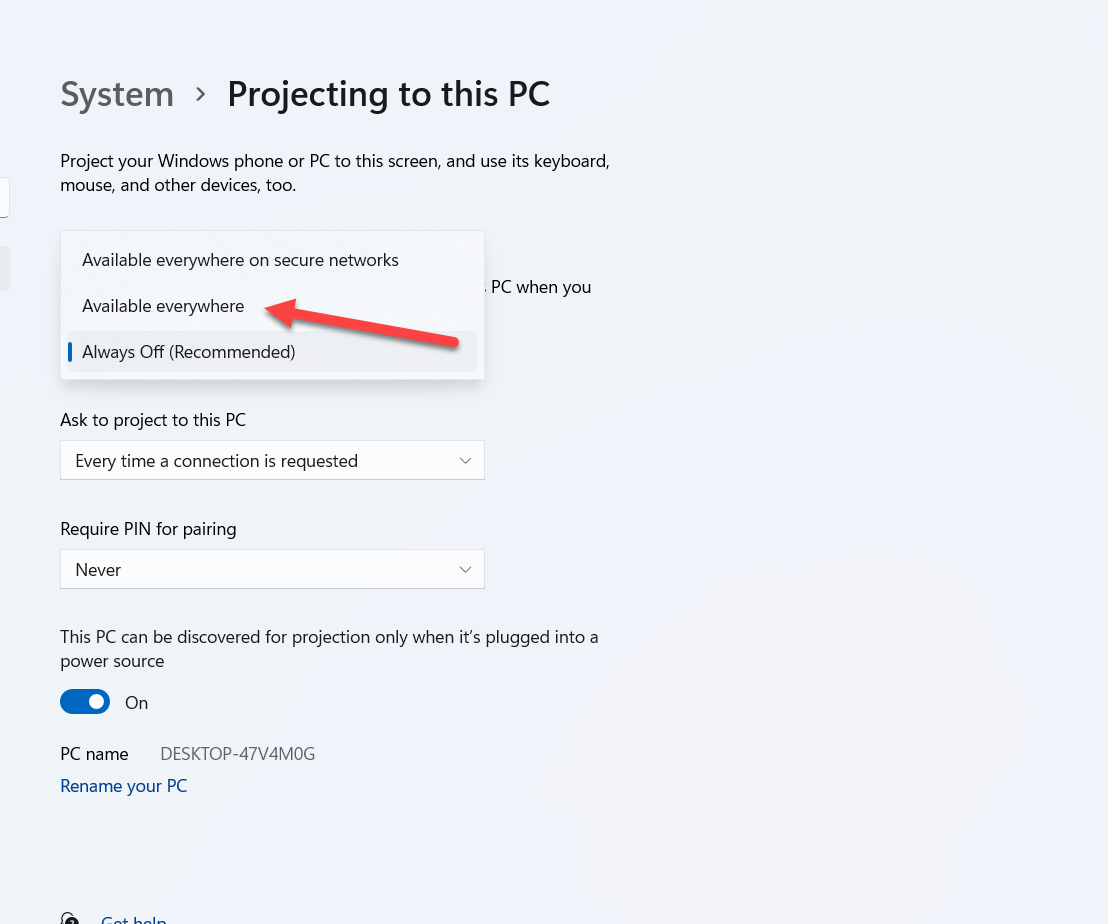The height and width of the screenshot is (924, 1108).
Task: Click chevron on 'Every time a connection' dropdown
Action: (465, 460)
